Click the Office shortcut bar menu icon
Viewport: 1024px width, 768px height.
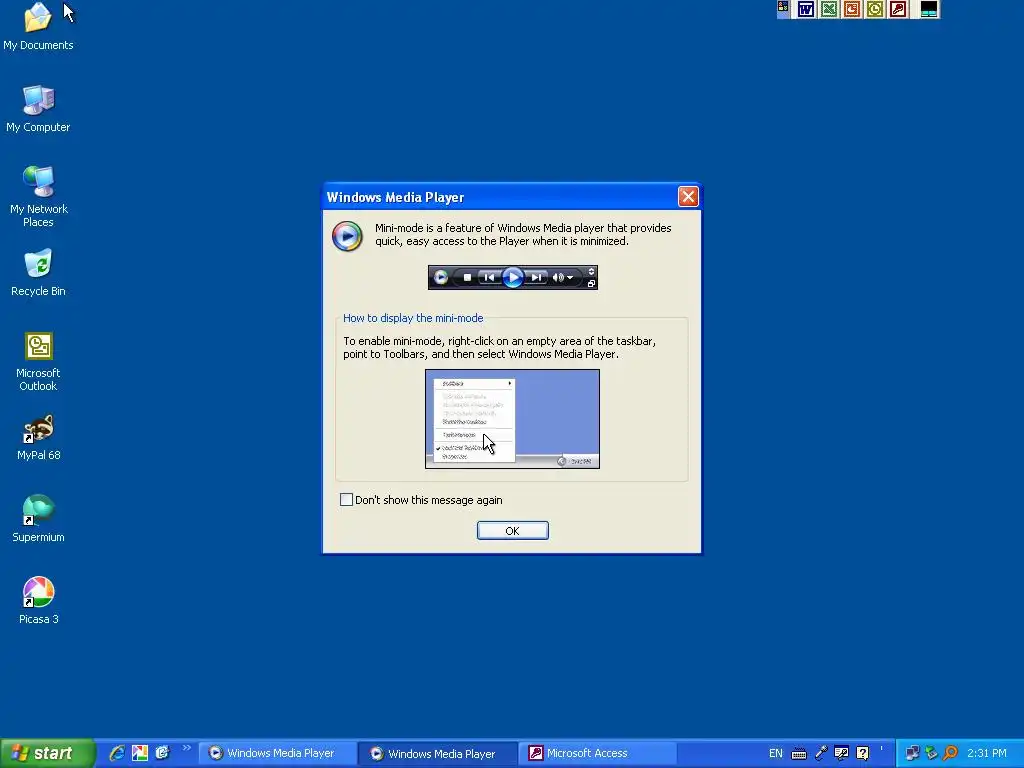pyautogui.click(x=783, y=8)
